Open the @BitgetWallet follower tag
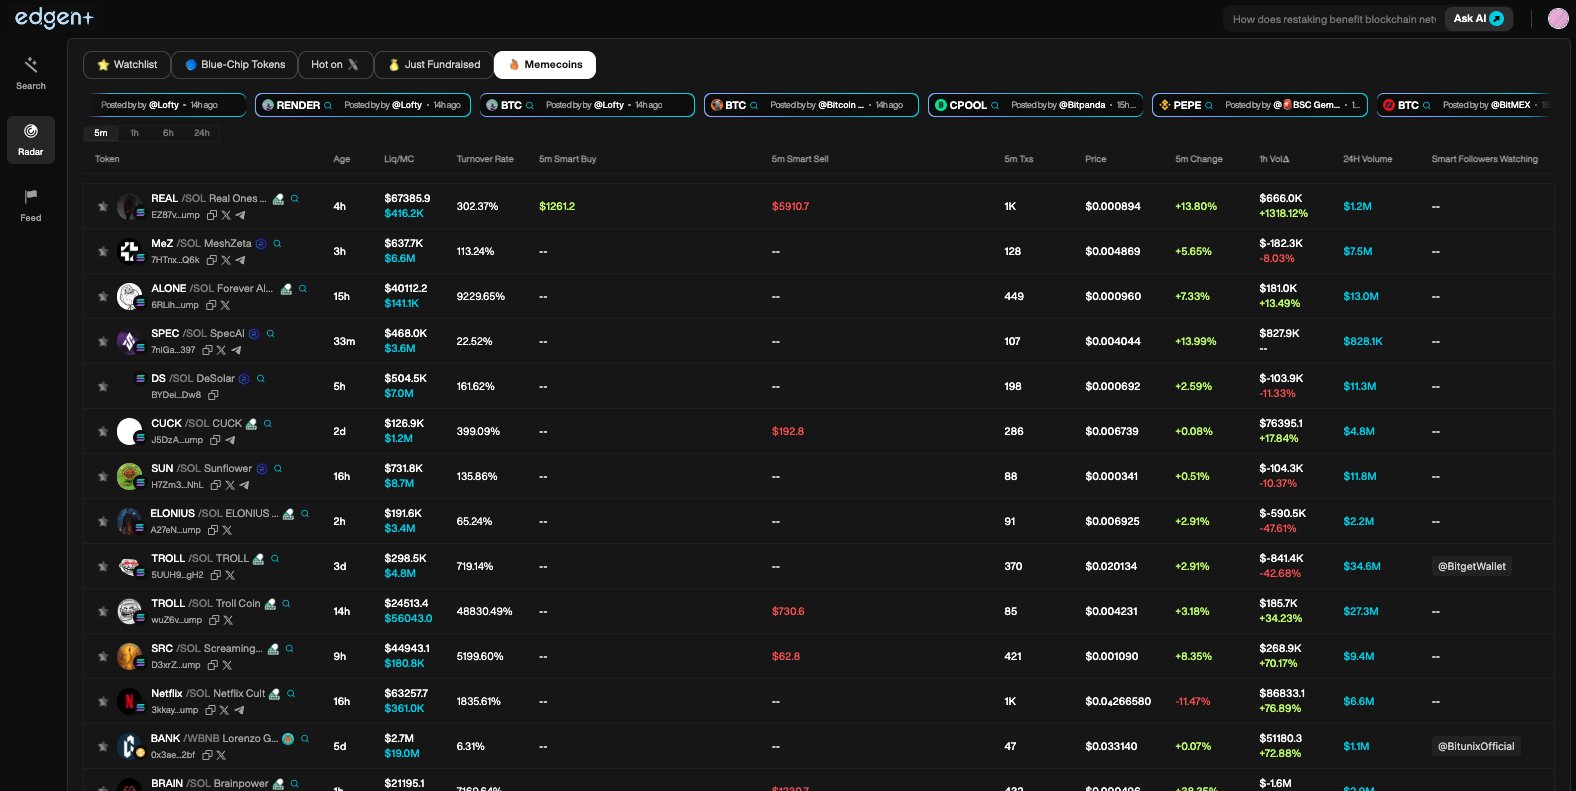 click(x=1471, y=567)
